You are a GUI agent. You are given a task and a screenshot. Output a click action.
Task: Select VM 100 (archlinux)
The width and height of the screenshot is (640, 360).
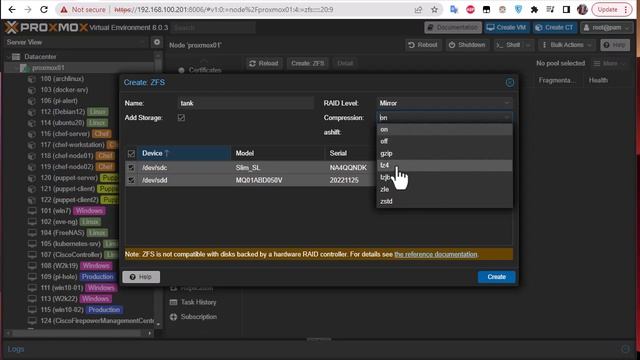point(62,79)
